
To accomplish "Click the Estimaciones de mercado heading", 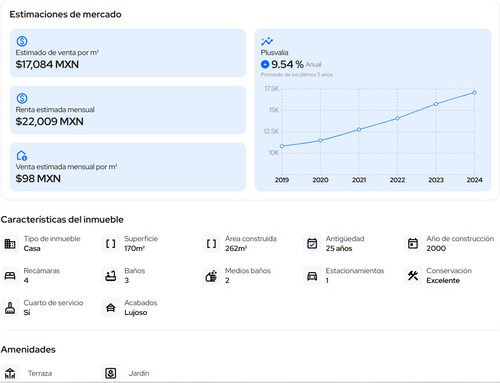I will pyautogui.click(x=65, y=14).
